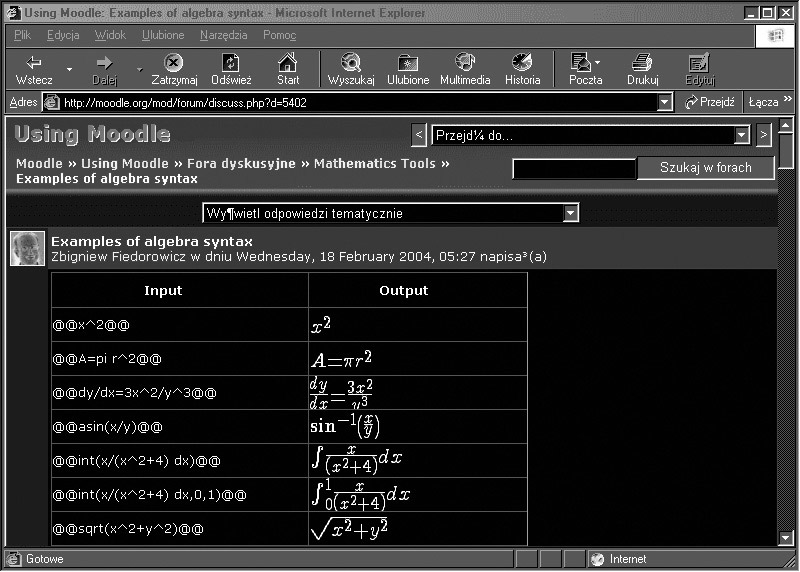This screenshot has height=572, width=800.
Task: Open the Dalej history dropdown arrow
Action: click(139, 69)
